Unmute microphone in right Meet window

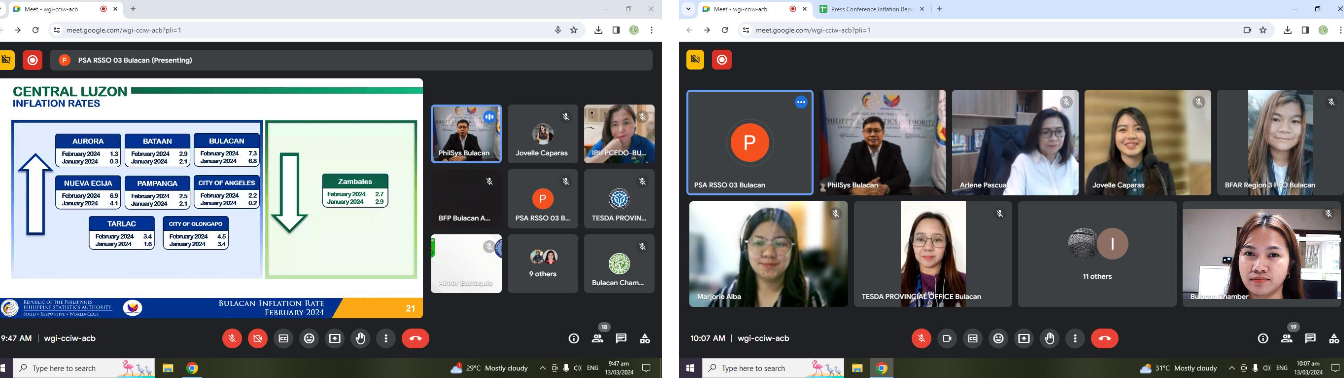pyautogui.click(x=921, y=338)
